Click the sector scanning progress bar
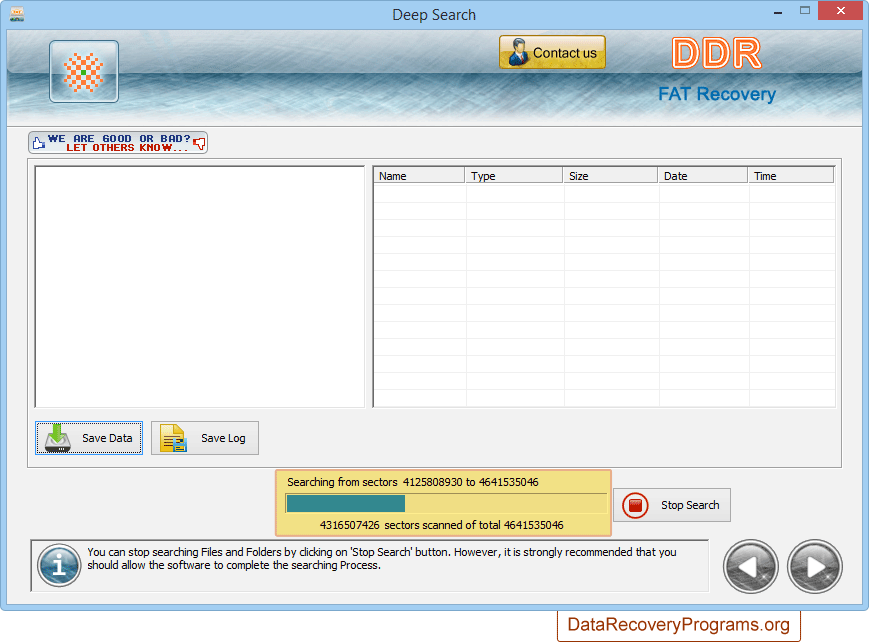The image size is (869, 642). (x=446, y=503)
